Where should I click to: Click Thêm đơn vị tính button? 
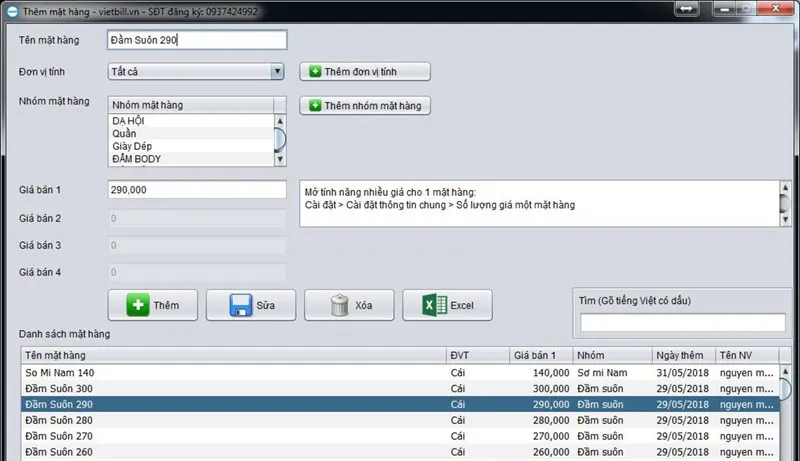tap(365, 72)
